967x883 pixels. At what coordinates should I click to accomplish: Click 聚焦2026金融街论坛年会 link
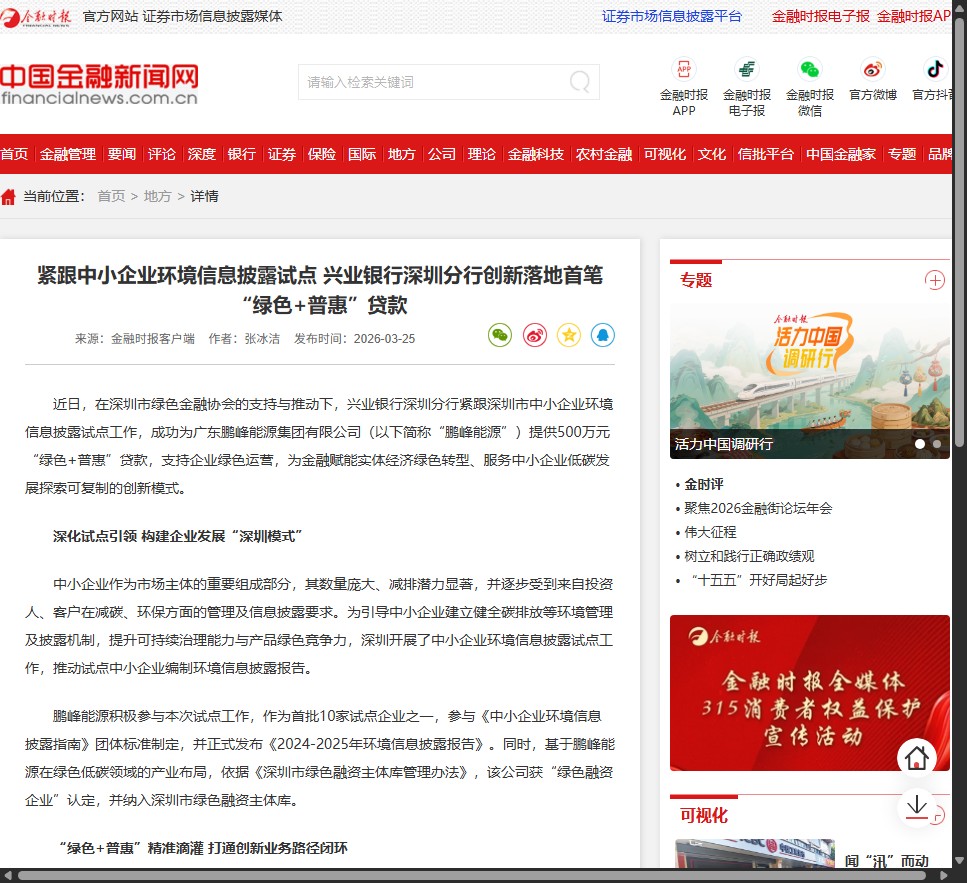(758, 508)
